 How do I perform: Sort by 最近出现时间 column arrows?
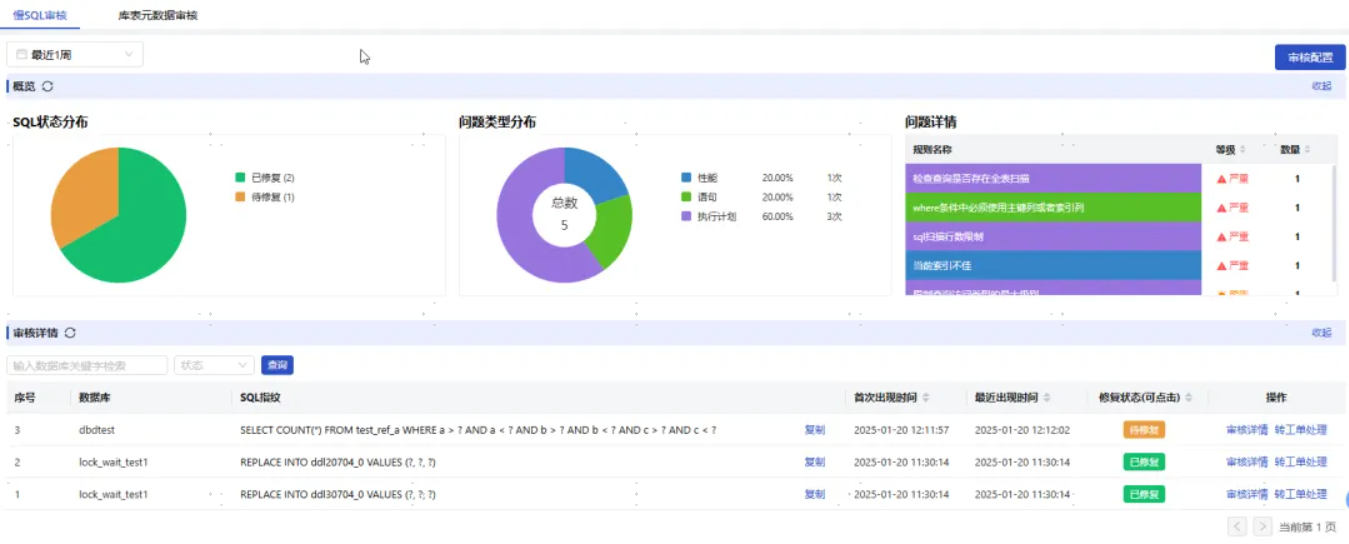click(x=1047, y=398)
